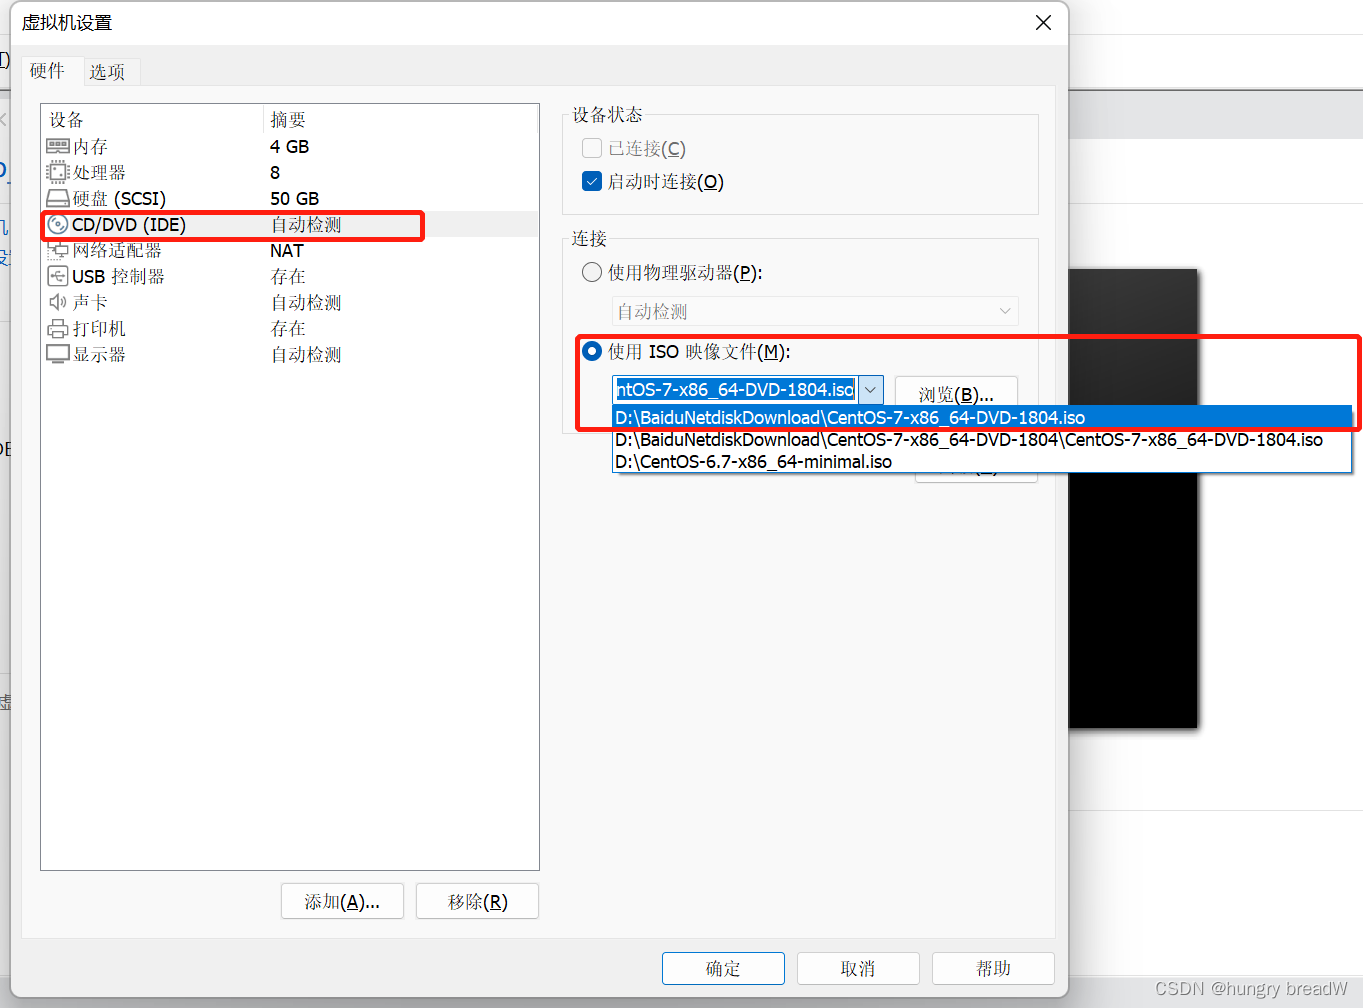Click the 摘要 summary column header

[288, 119]
